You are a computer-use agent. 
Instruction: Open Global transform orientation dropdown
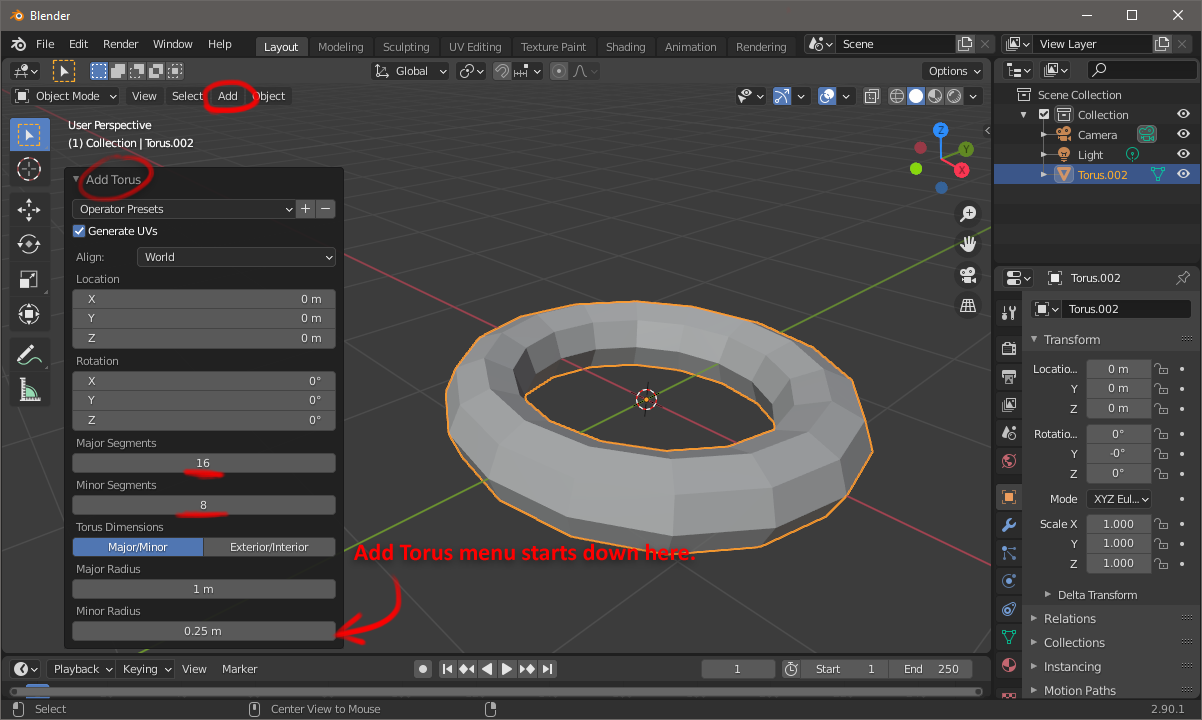[411, 71]
